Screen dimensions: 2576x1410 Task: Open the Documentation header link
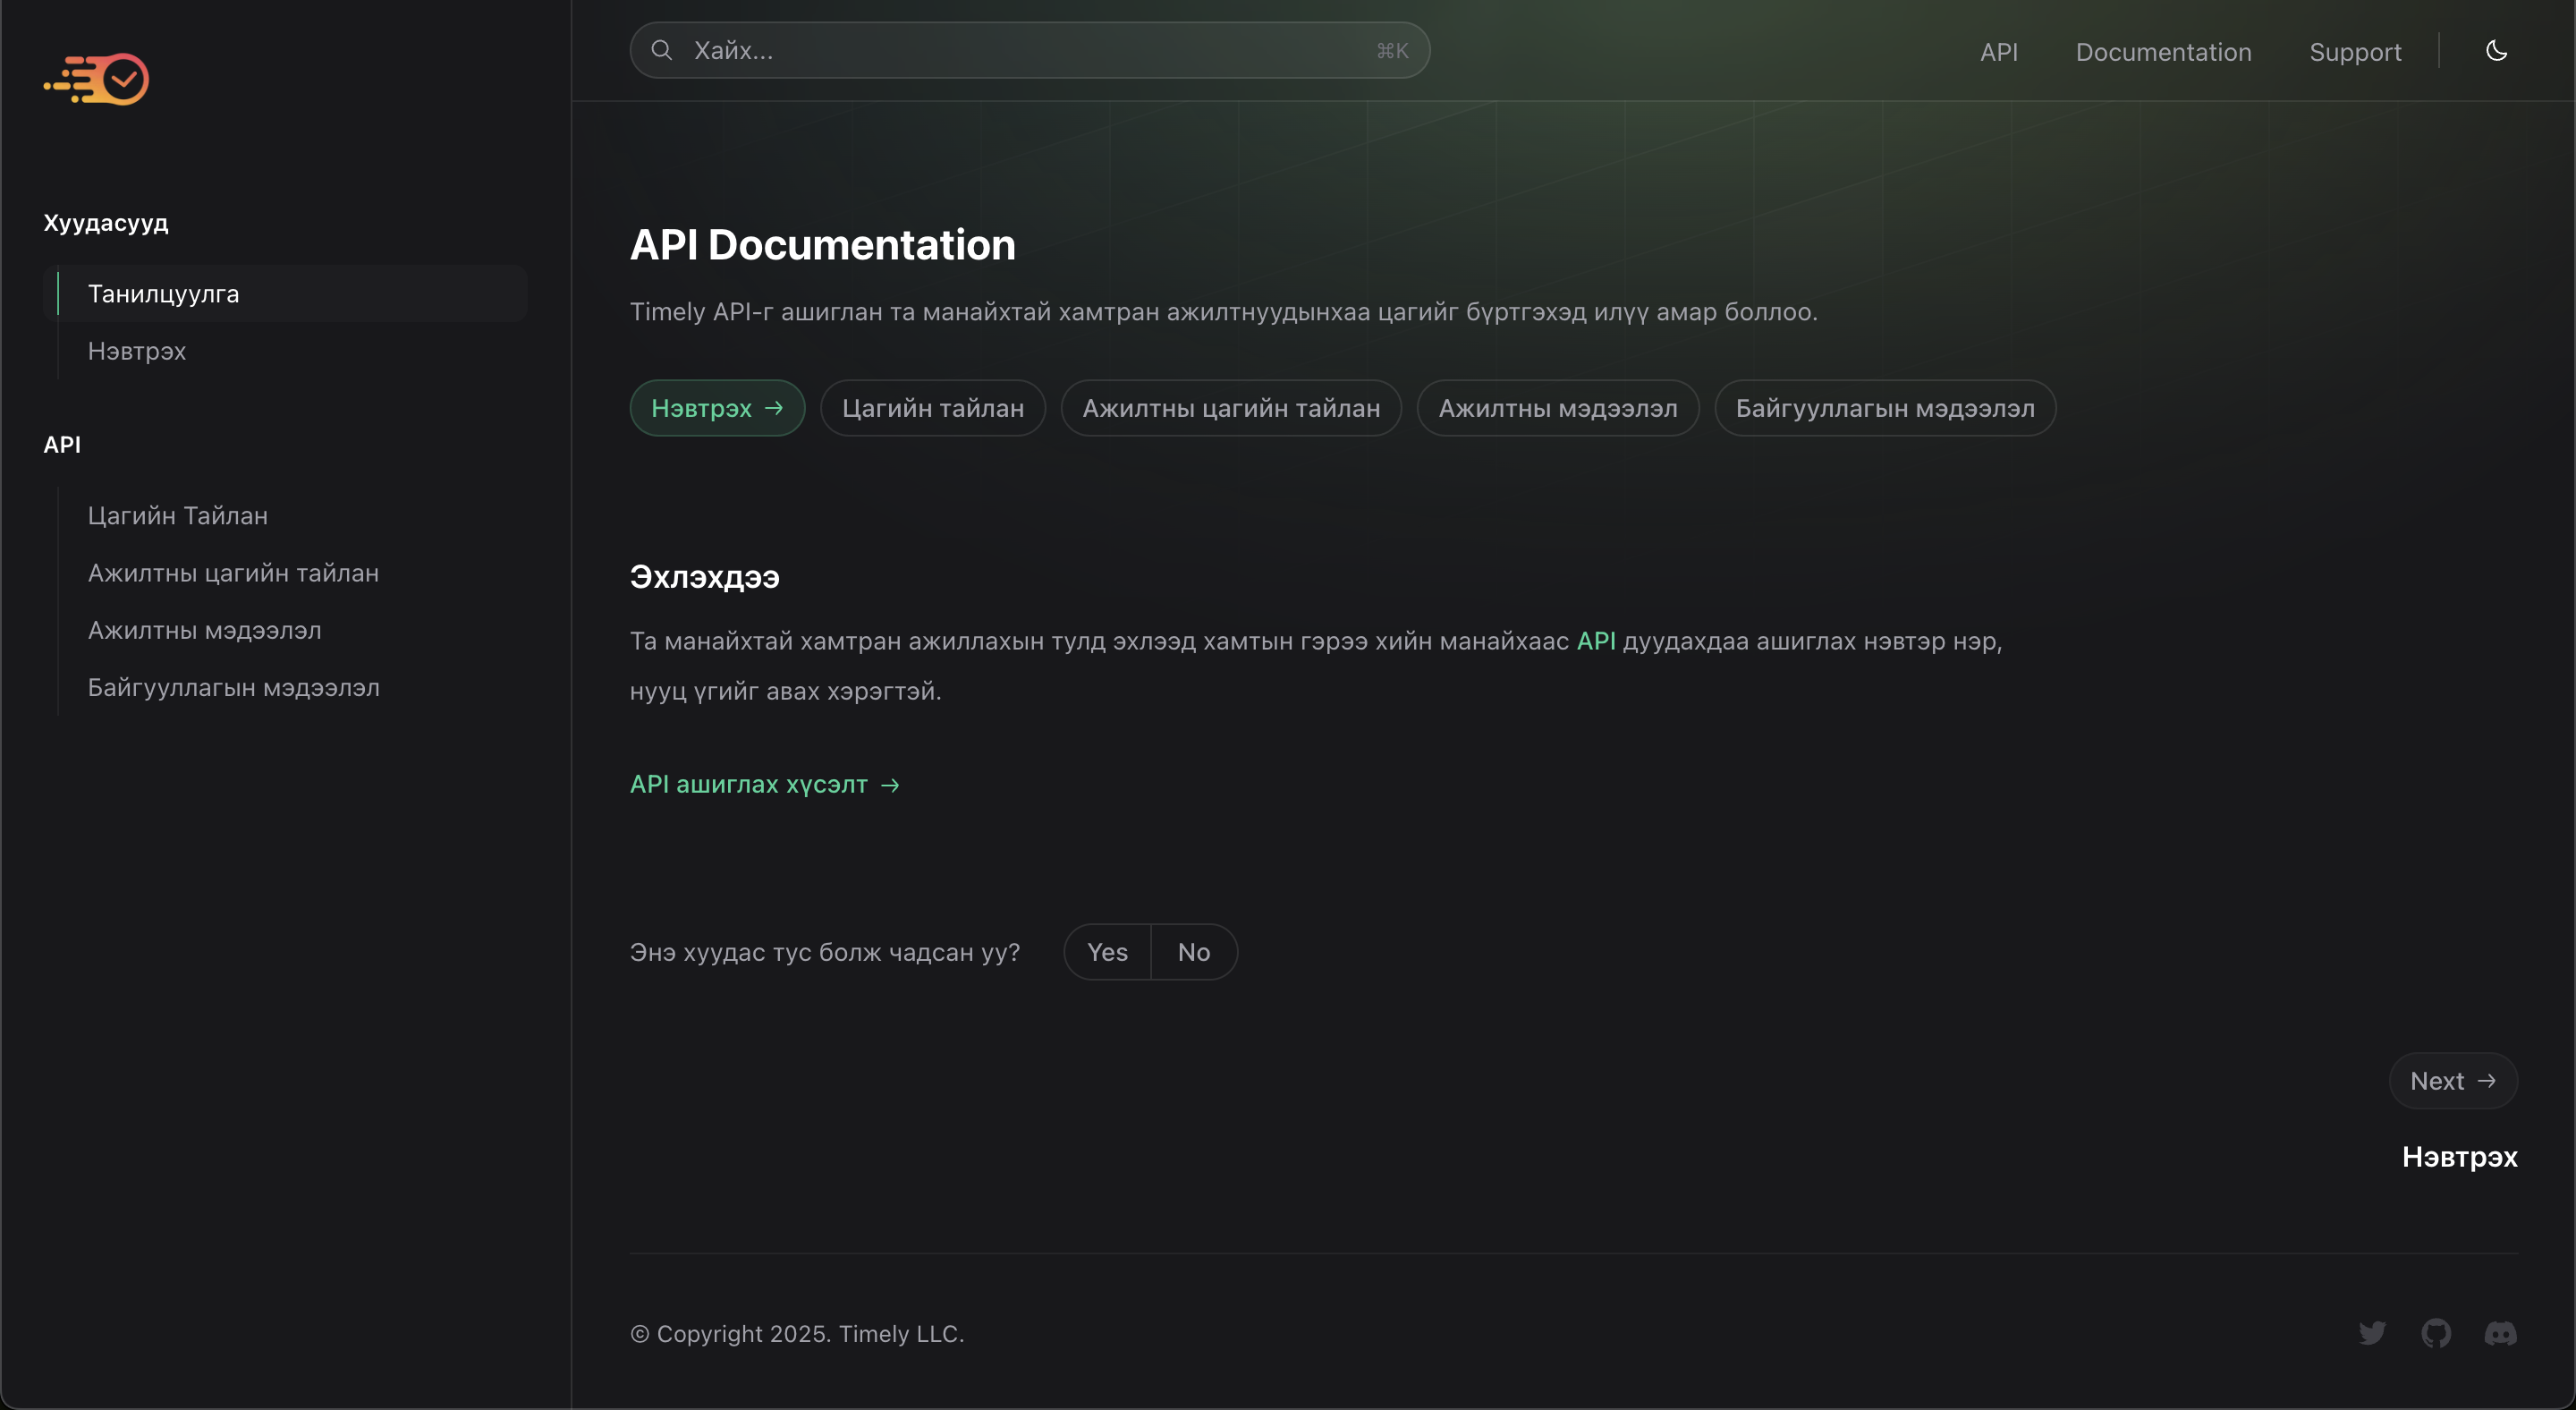pos(2163,52)
